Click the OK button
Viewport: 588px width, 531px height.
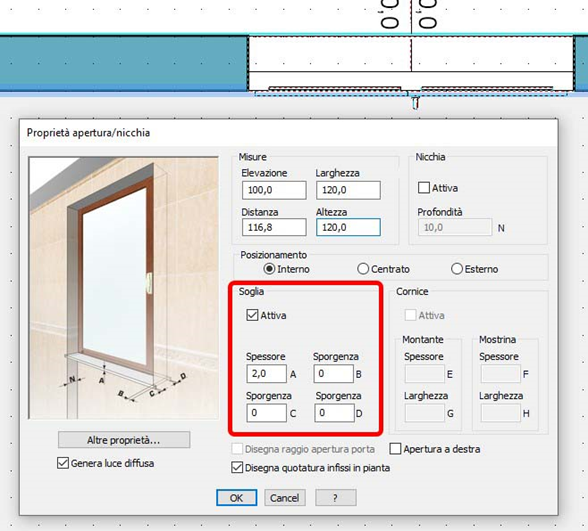[x=237, y=498]
